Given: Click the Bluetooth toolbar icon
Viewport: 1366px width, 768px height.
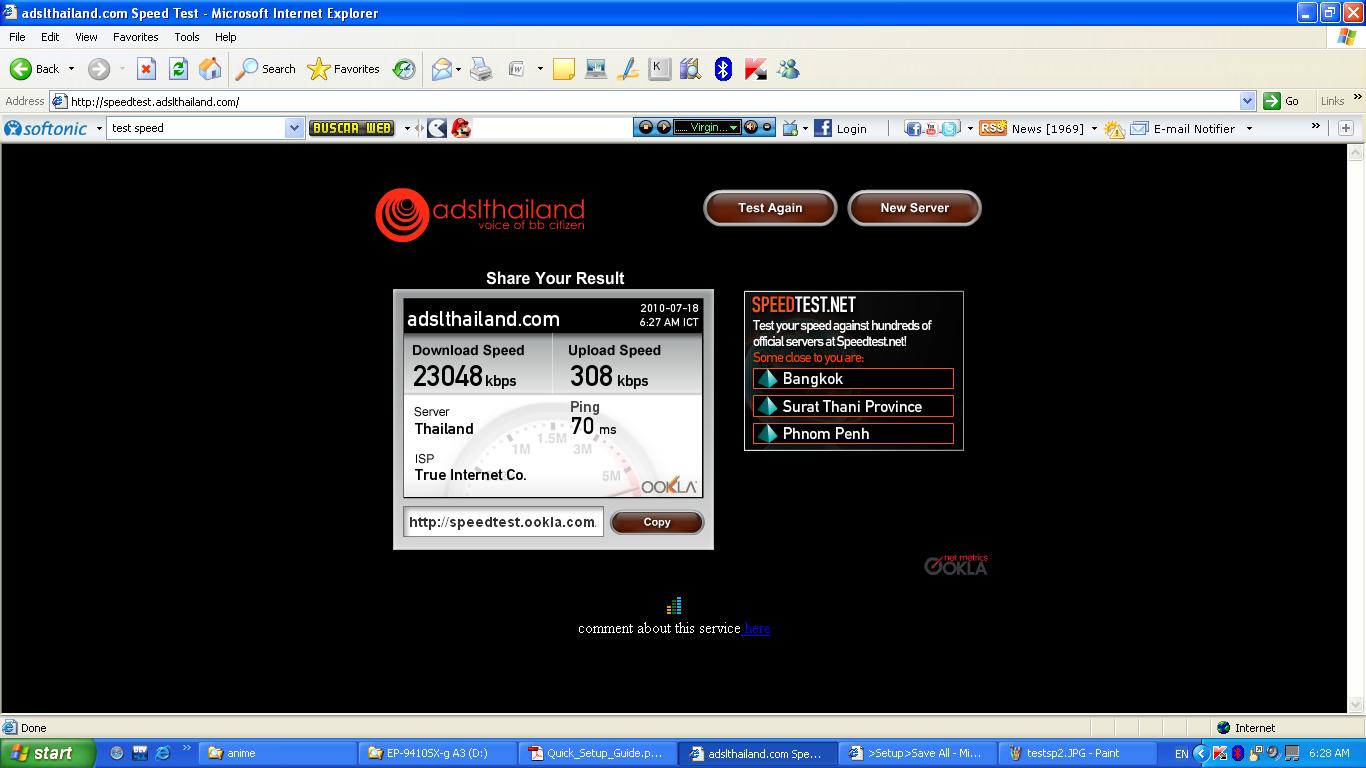Looking at the screenshot, I should [723, 69].
